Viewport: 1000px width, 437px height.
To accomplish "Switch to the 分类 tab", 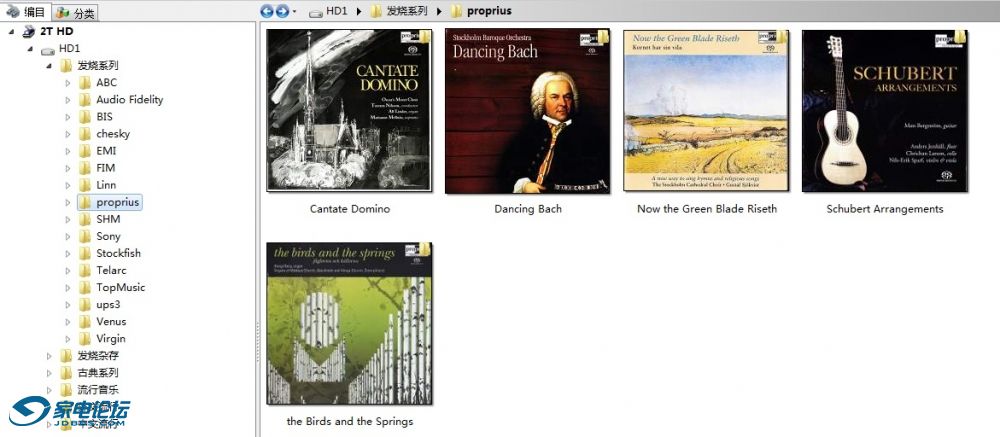I will pyautogui.click(x=75, y=12).
